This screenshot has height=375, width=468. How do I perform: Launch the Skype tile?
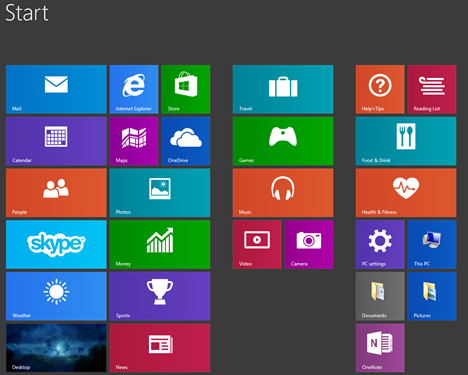pos(56,244)
